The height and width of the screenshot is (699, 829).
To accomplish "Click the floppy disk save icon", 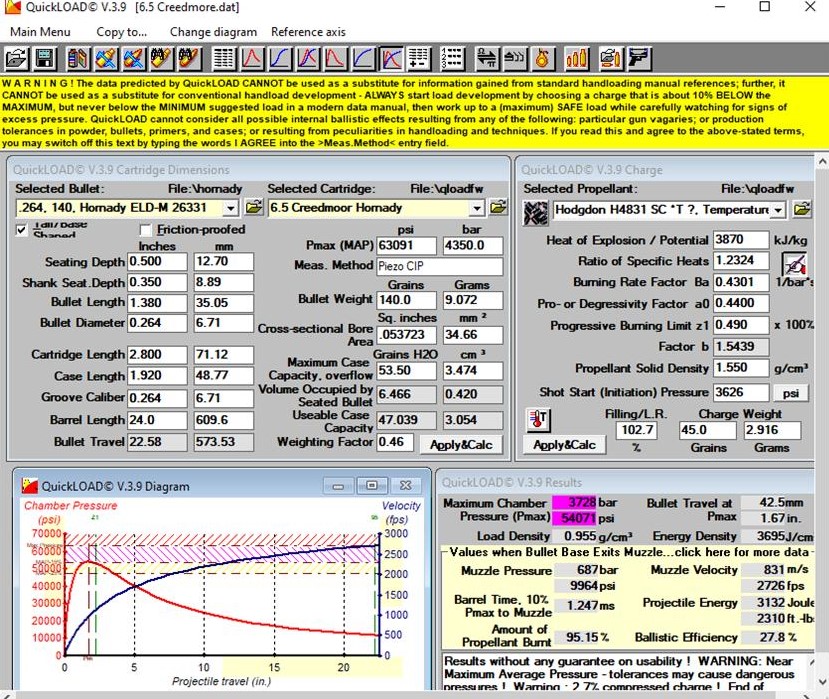I will pos(45,58).
